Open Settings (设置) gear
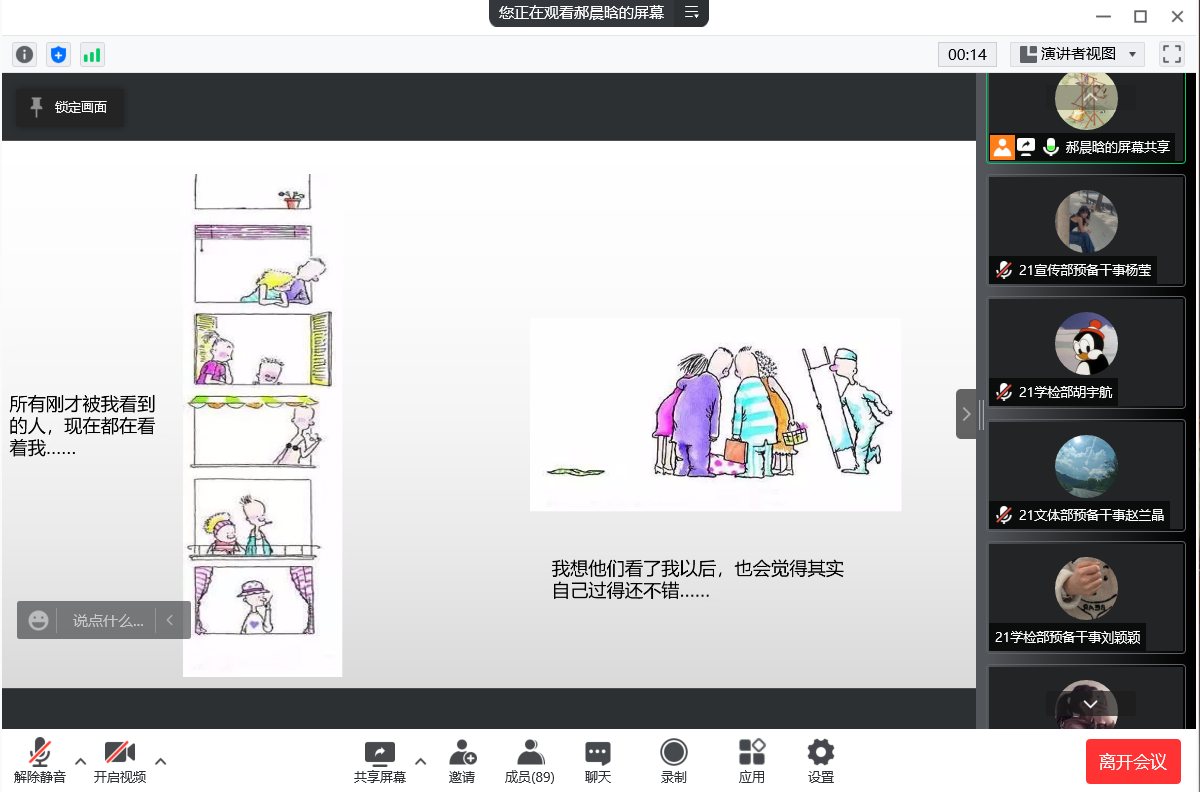This screenshot has height=792, width=1200. coord(821,761)
